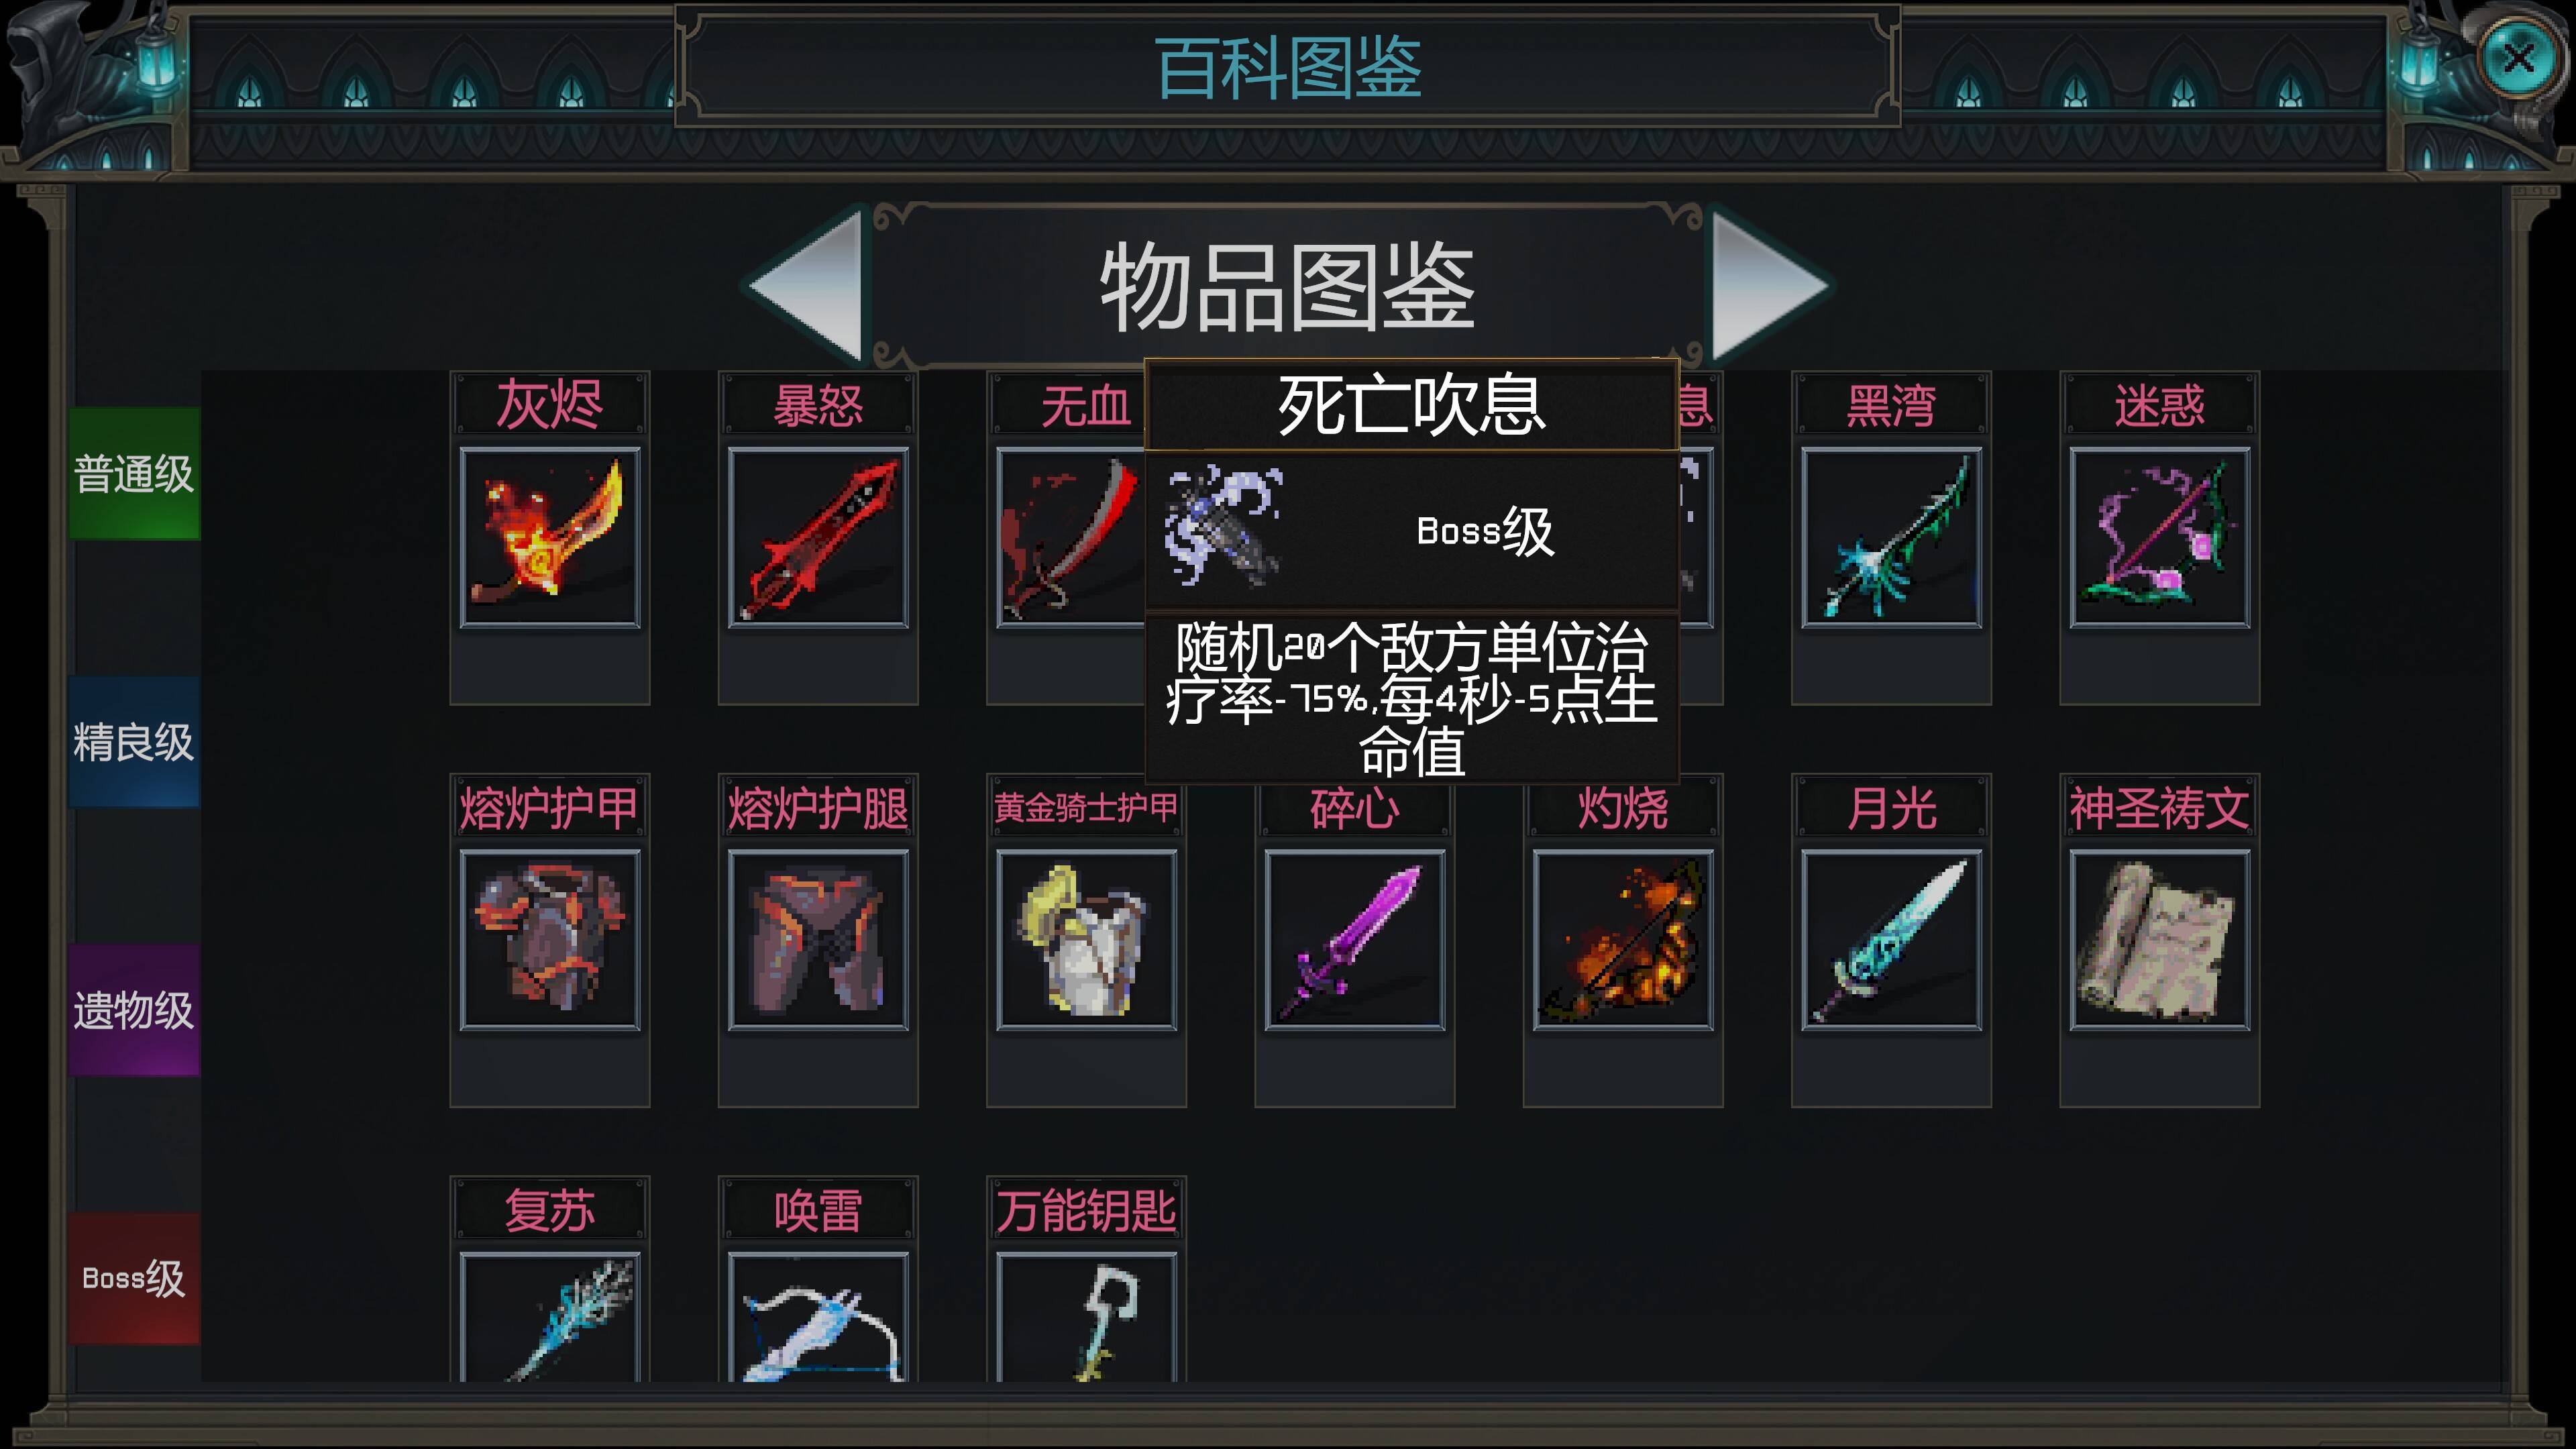Select the 灰烬 flaming sword icon
Screen dimensions: 2576x1449
tap(549, 538)
